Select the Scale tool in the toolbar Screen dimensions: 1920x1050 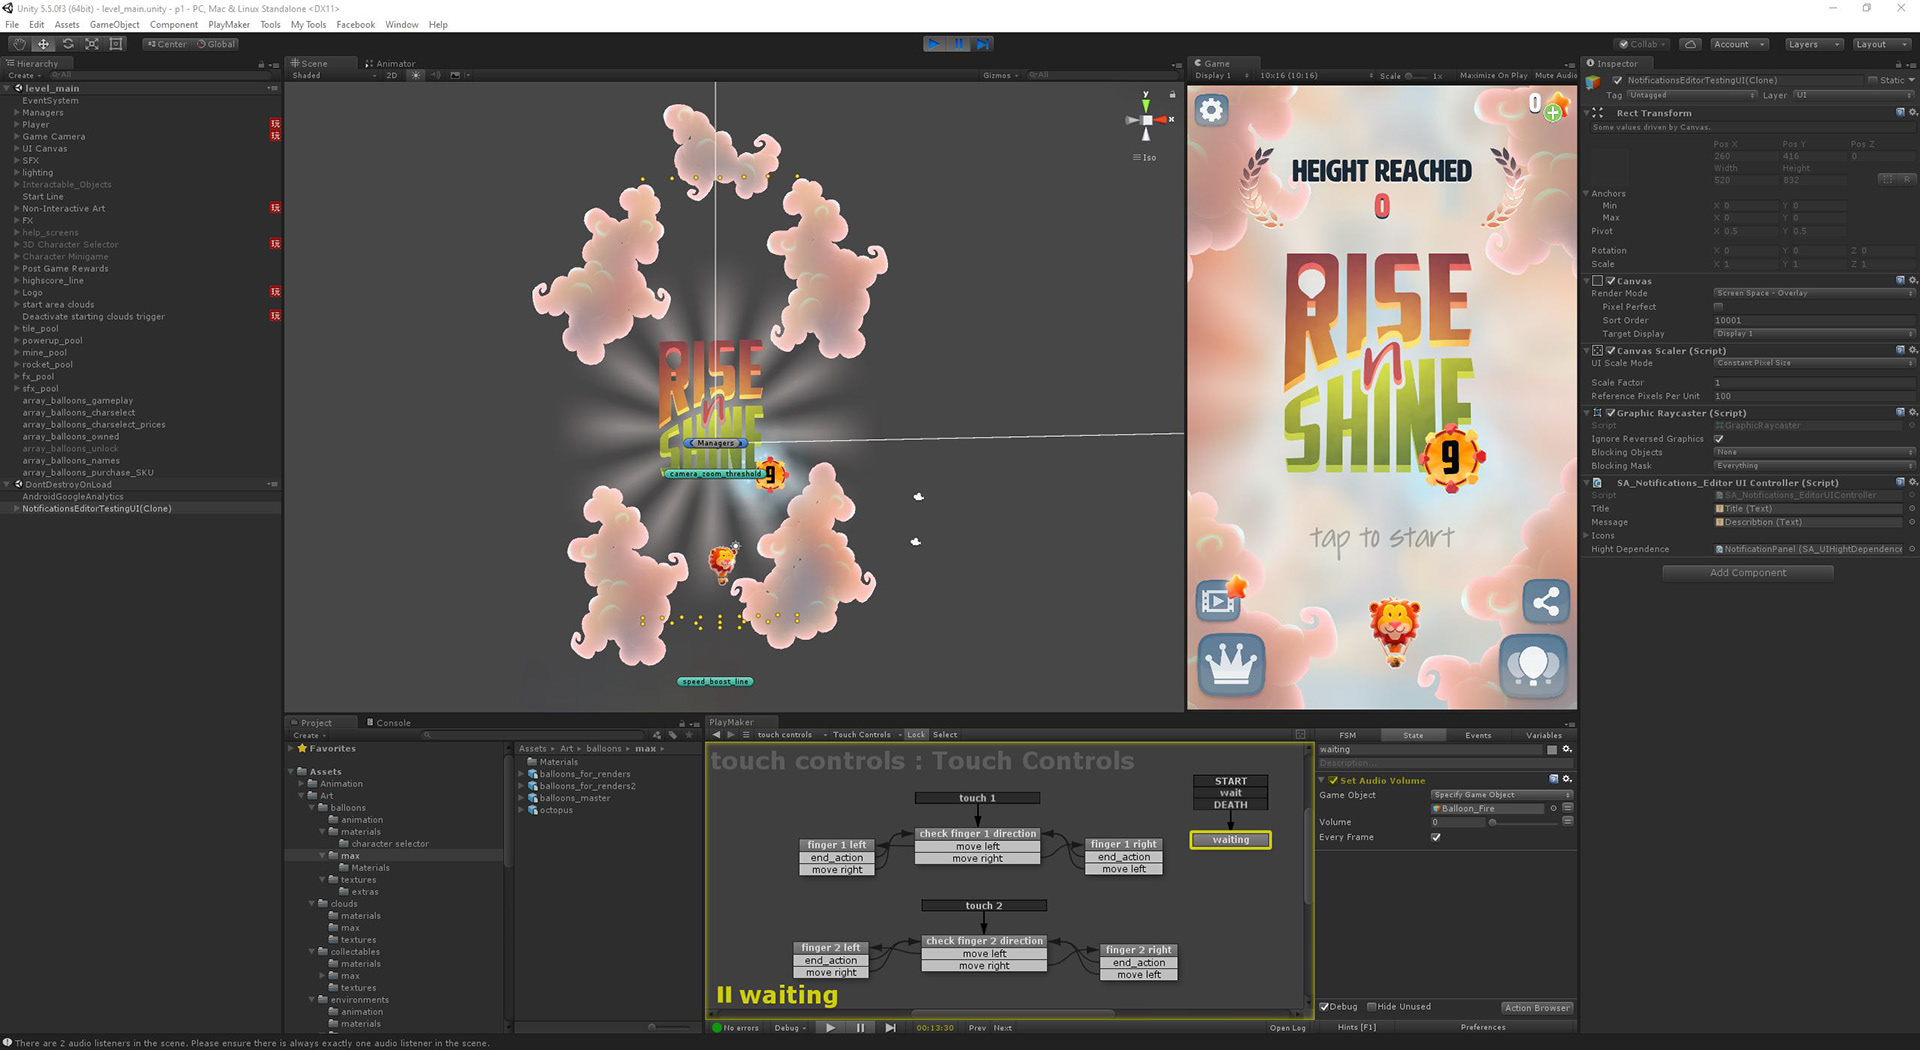coord(91,44)
